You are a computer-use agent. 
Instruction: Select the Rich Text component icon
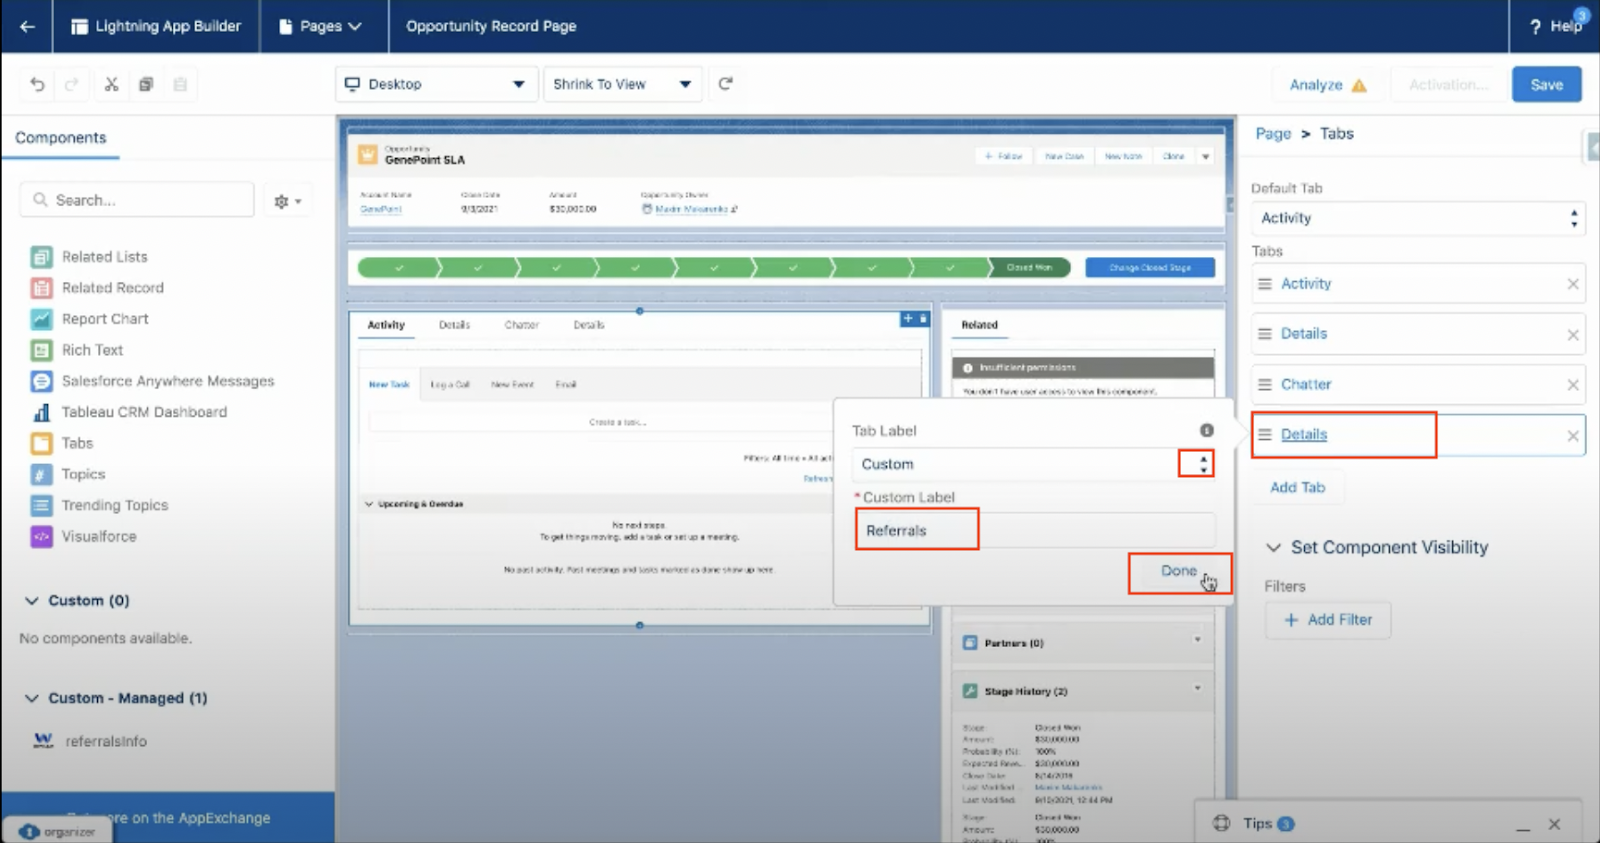tap(41, 350)
